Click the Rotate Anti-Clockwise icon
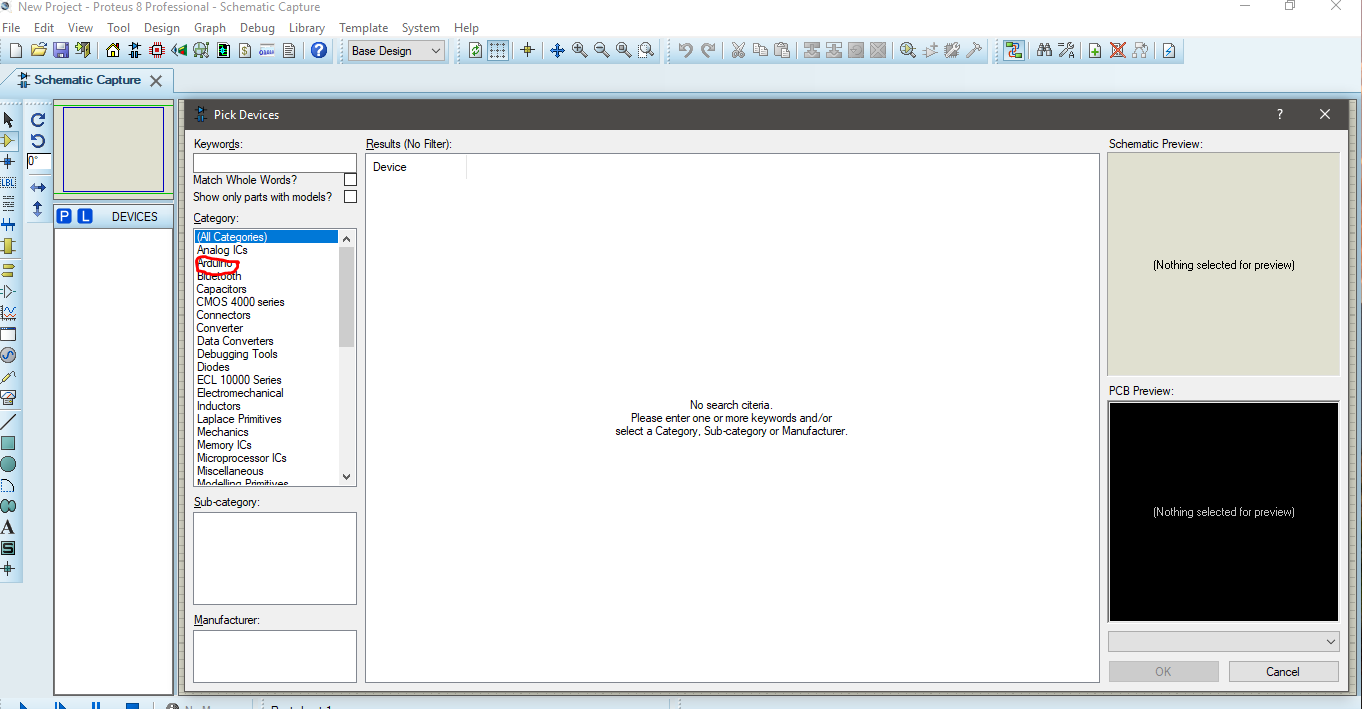The image size is (1362, 709). (x=38, y=140)
